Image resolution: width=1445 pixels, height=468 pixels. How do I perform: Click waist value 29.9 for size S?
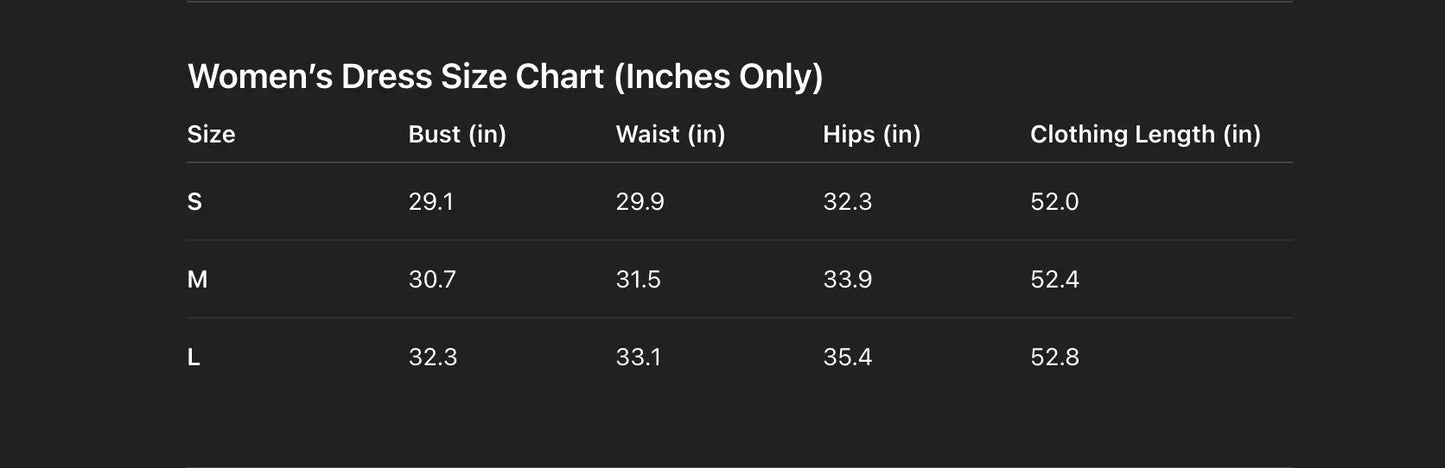(640, 202)
